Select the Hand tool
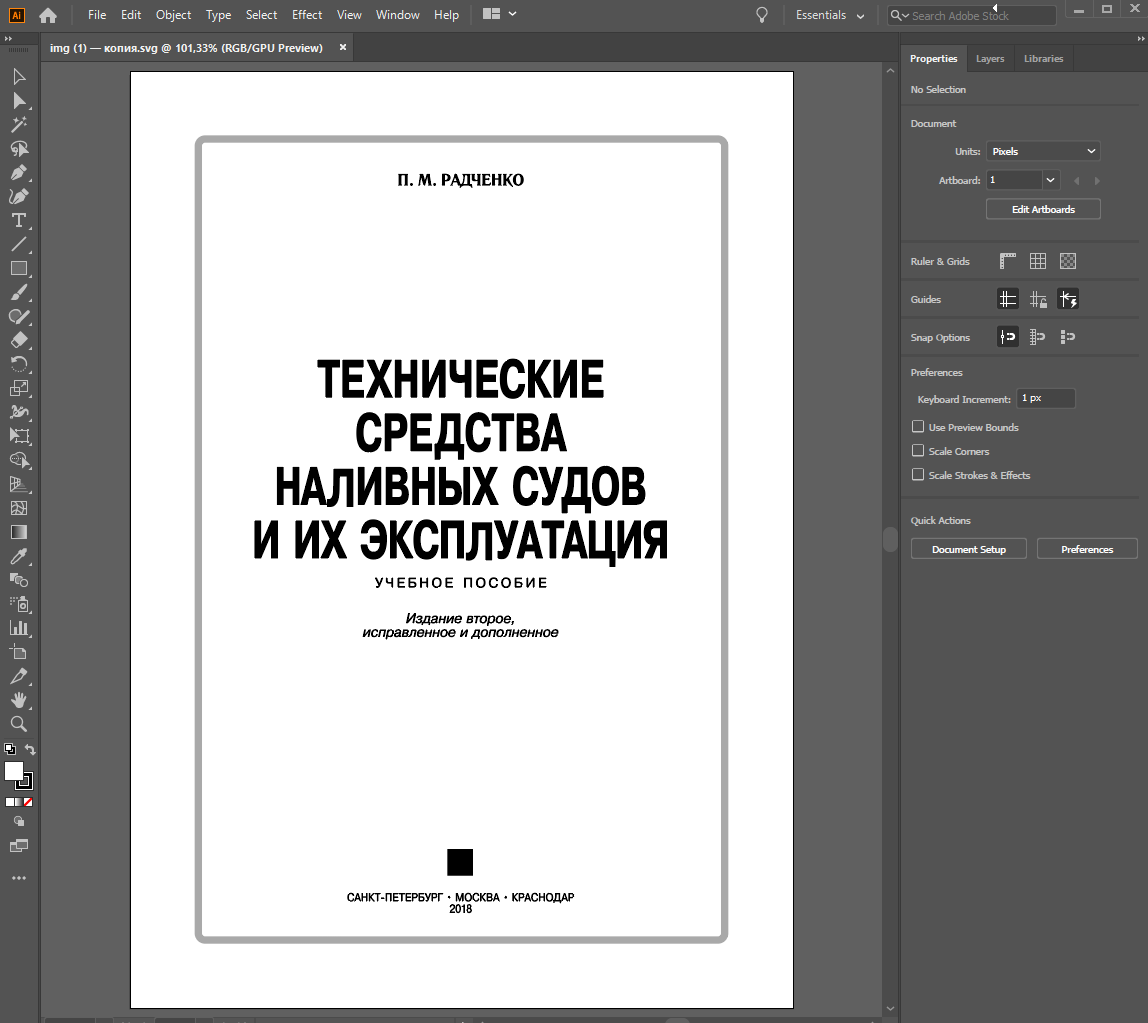 (18, 700)
